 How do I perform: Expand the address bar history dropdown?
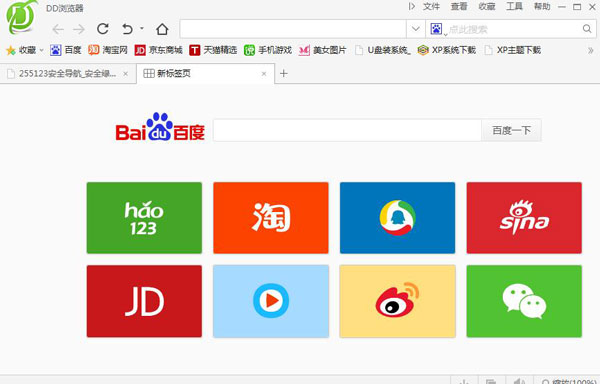pyautogui.click(x=416, y=29)
